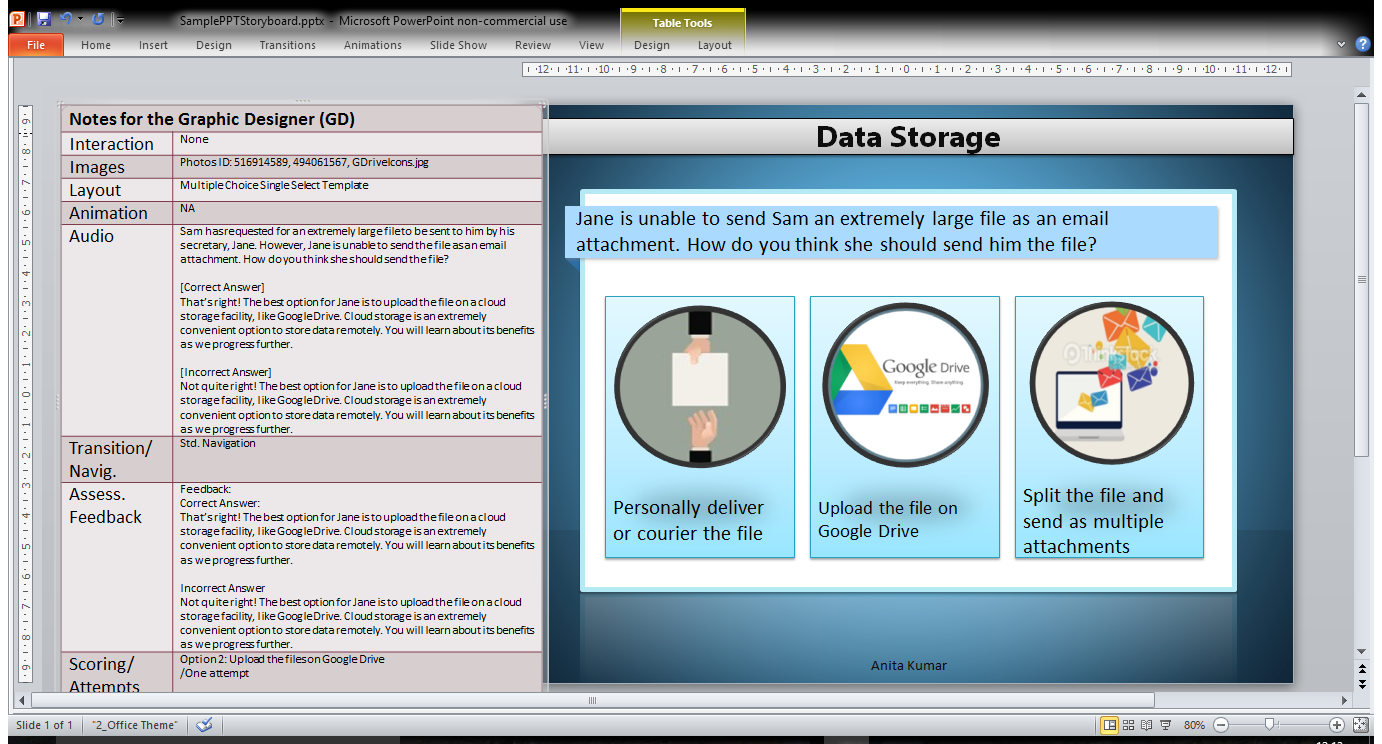
Task: Open the File menu
Action: pos(36,45)
